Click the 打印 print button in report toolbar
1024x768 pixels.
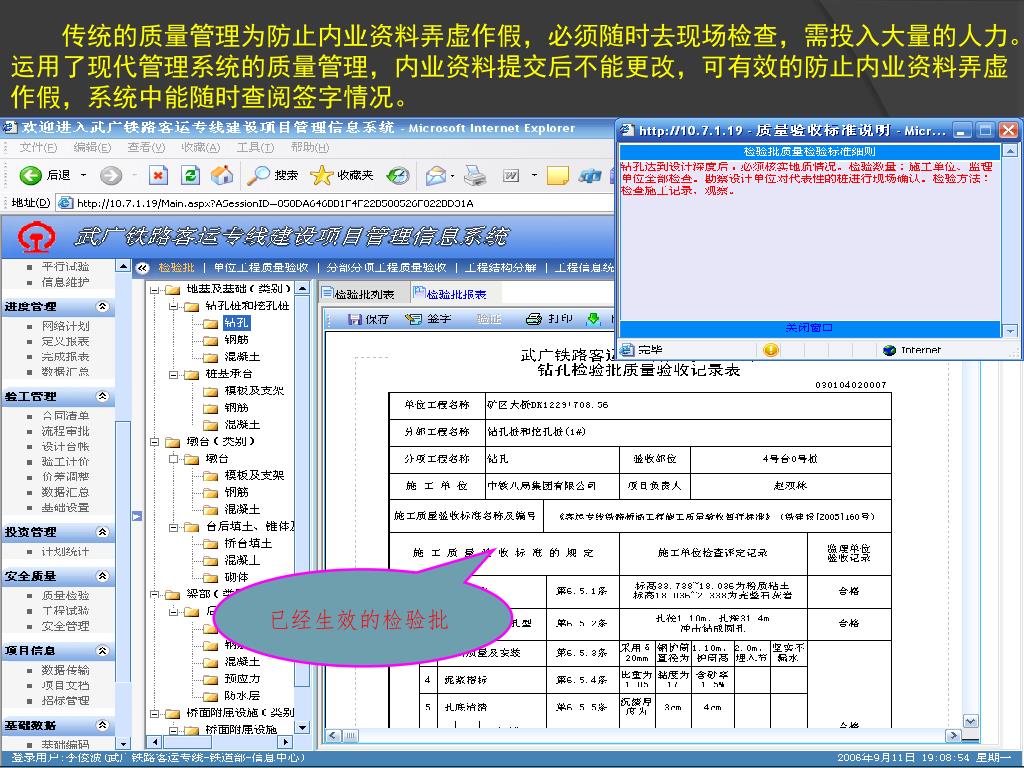click(549, 319)
